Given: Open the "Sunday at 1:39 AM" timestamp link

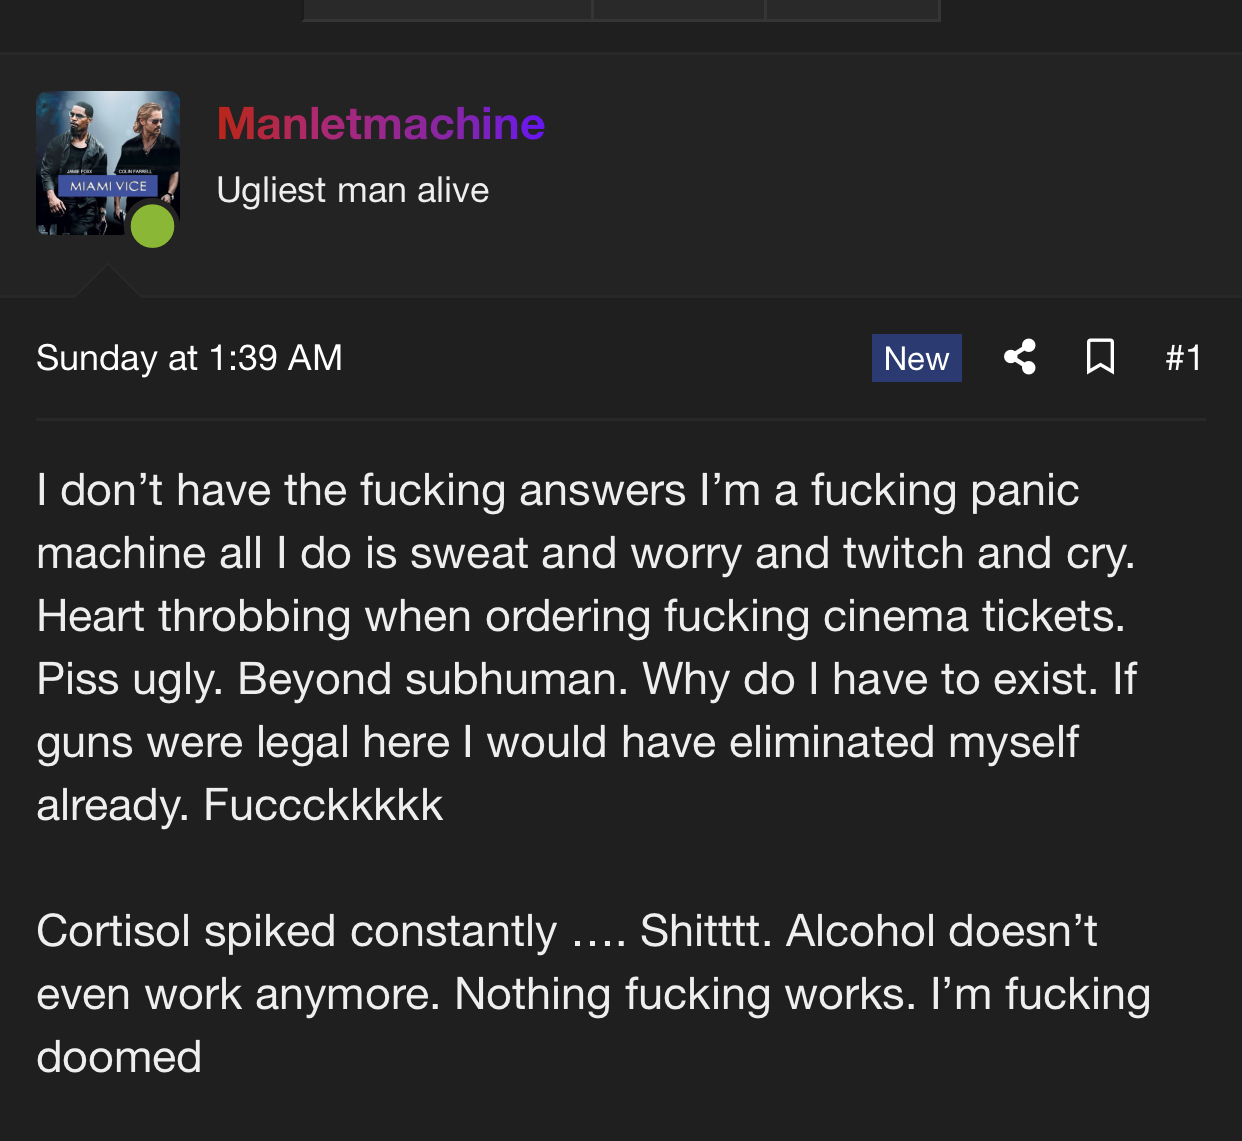Looking at the screenshot, I should tap(189, 358).
